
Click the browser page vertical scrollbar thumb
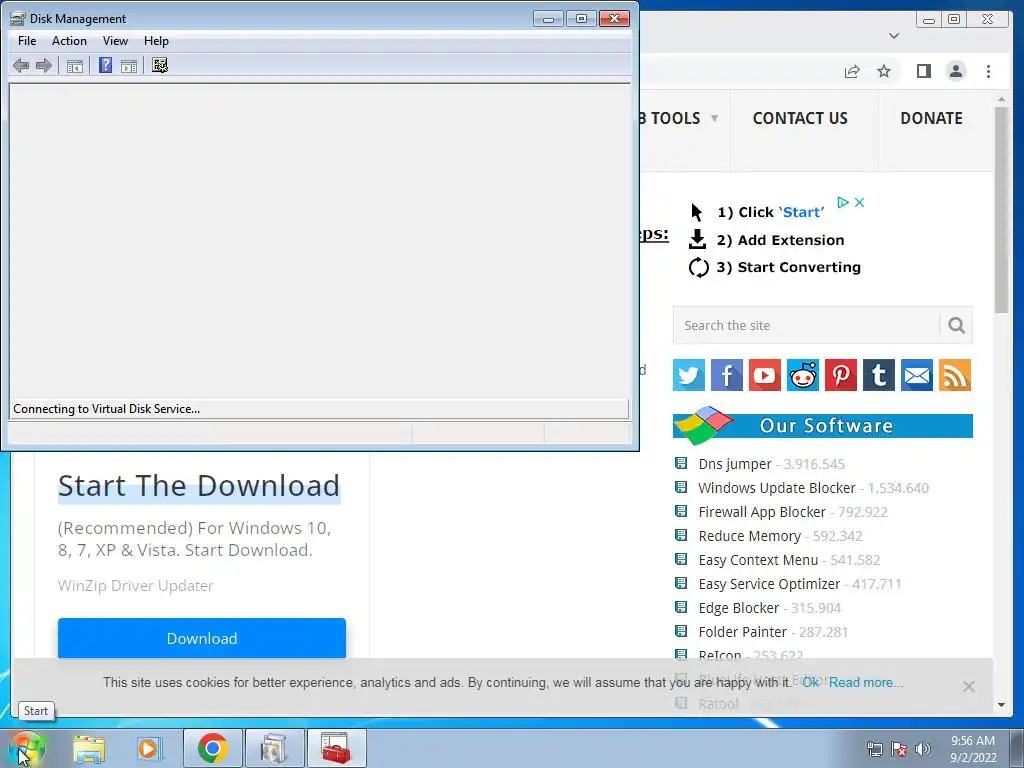coord(1001,209)
